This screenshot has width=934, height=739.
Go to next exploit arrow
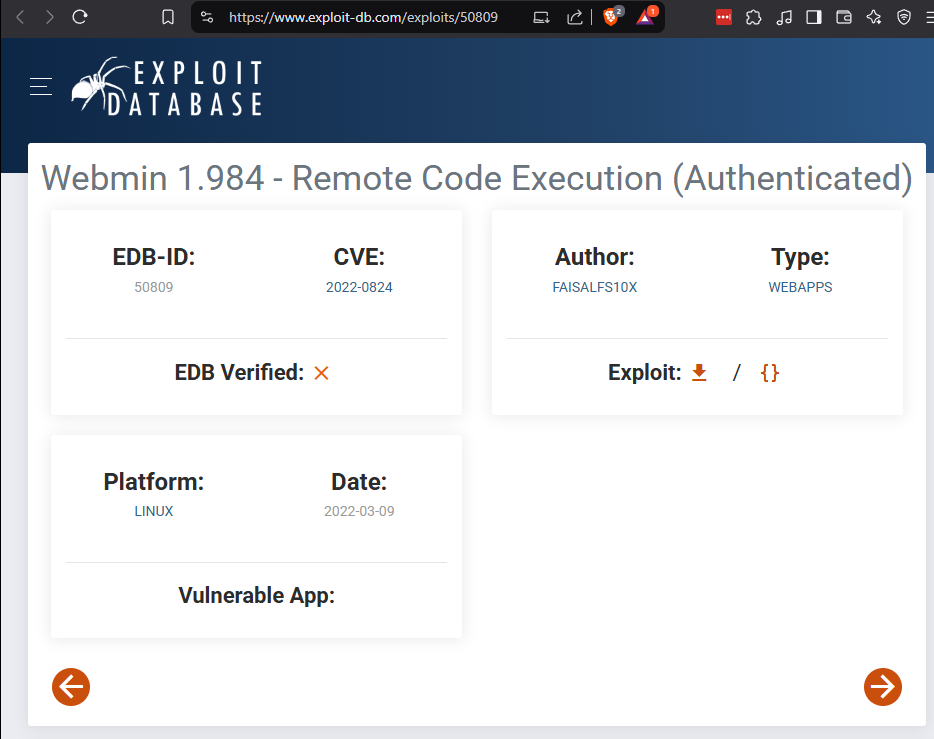[882, 687]
